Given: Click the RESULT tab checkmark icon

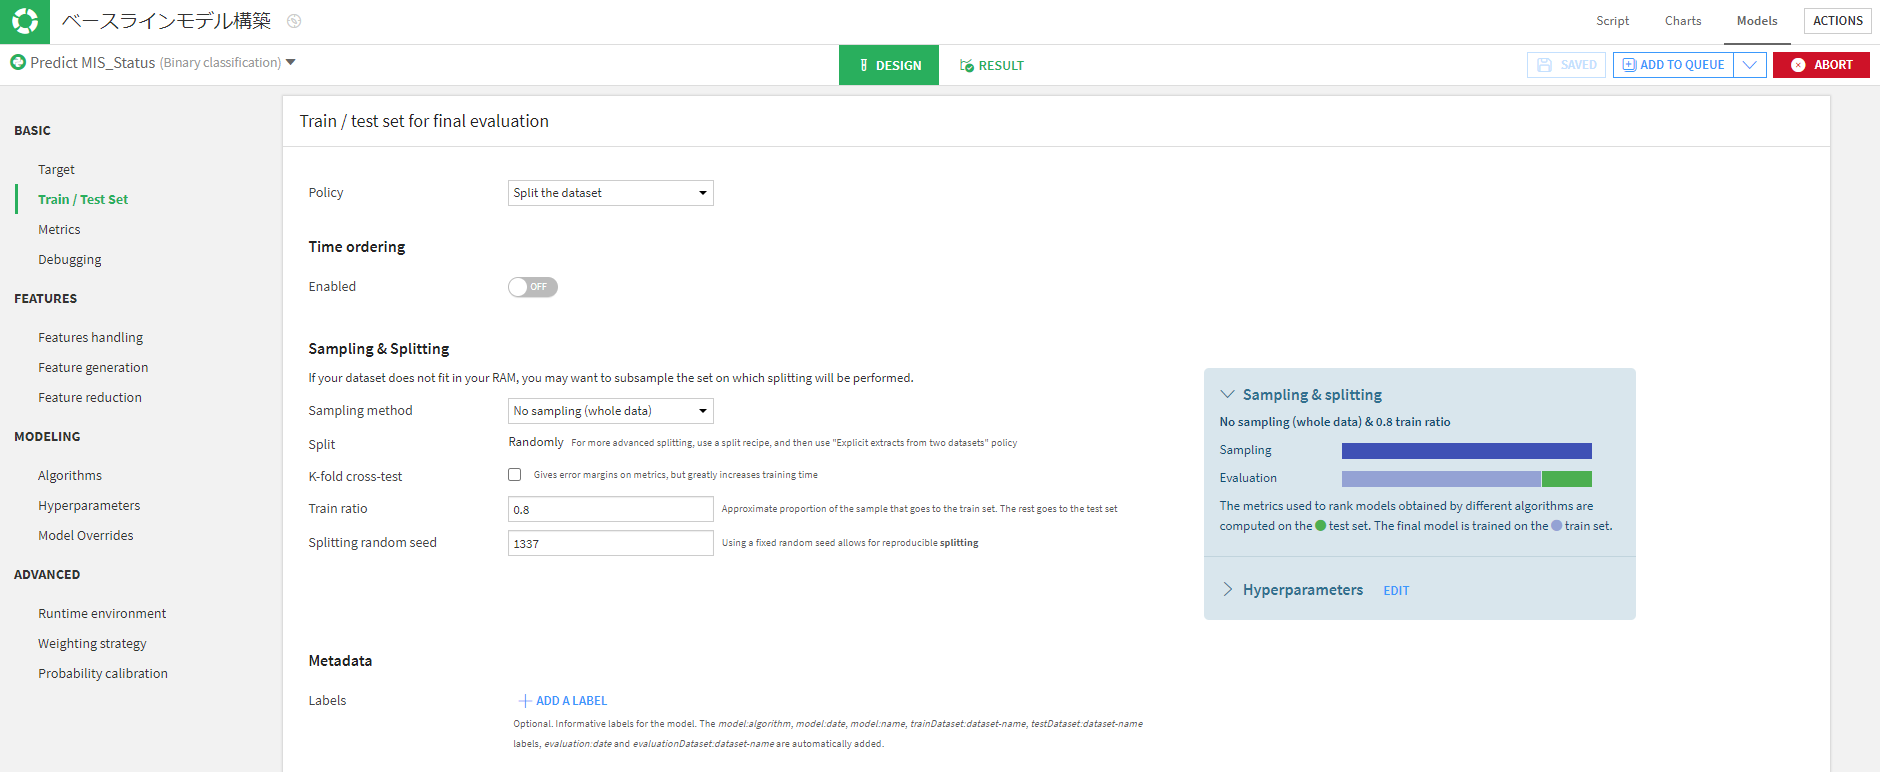Looking at the screenshot, I should click(x=967, y=66).
